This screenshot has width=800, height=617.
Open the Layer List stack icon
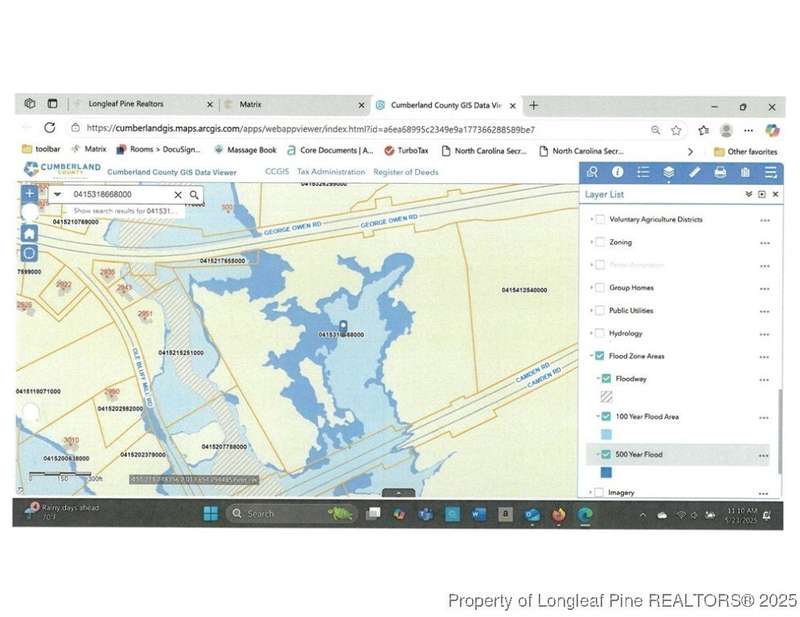point(669,172)
